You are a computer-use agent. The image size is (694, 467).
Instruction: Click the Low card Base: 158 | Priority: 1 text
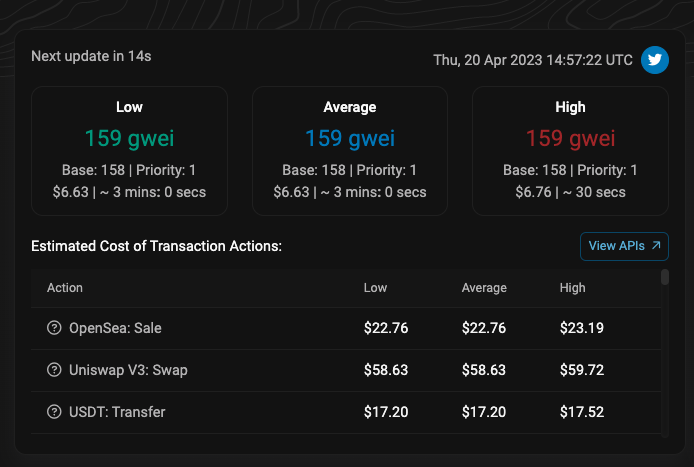point(129,170)
